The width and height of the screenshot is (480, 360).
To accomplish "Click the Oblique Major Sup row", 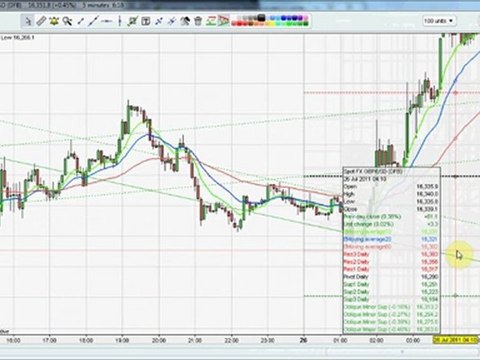I will tap(391, 329).
